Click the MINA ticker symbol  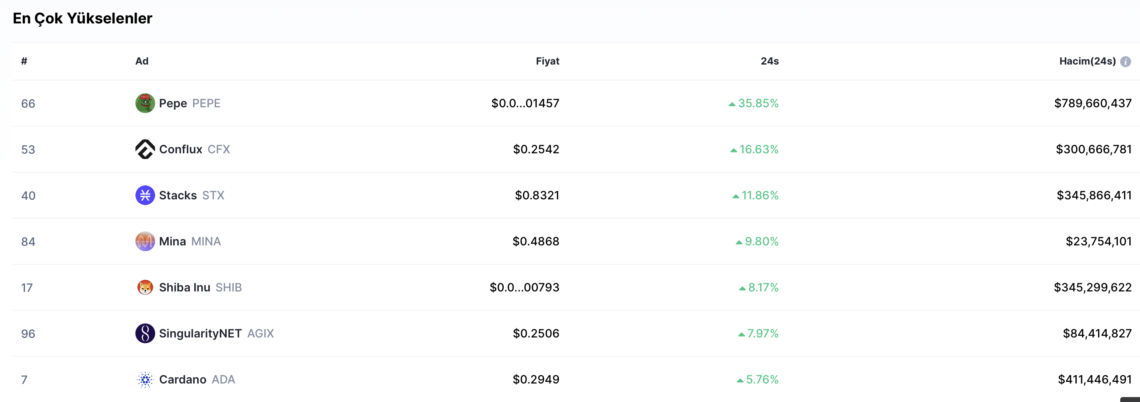(206, 241)
